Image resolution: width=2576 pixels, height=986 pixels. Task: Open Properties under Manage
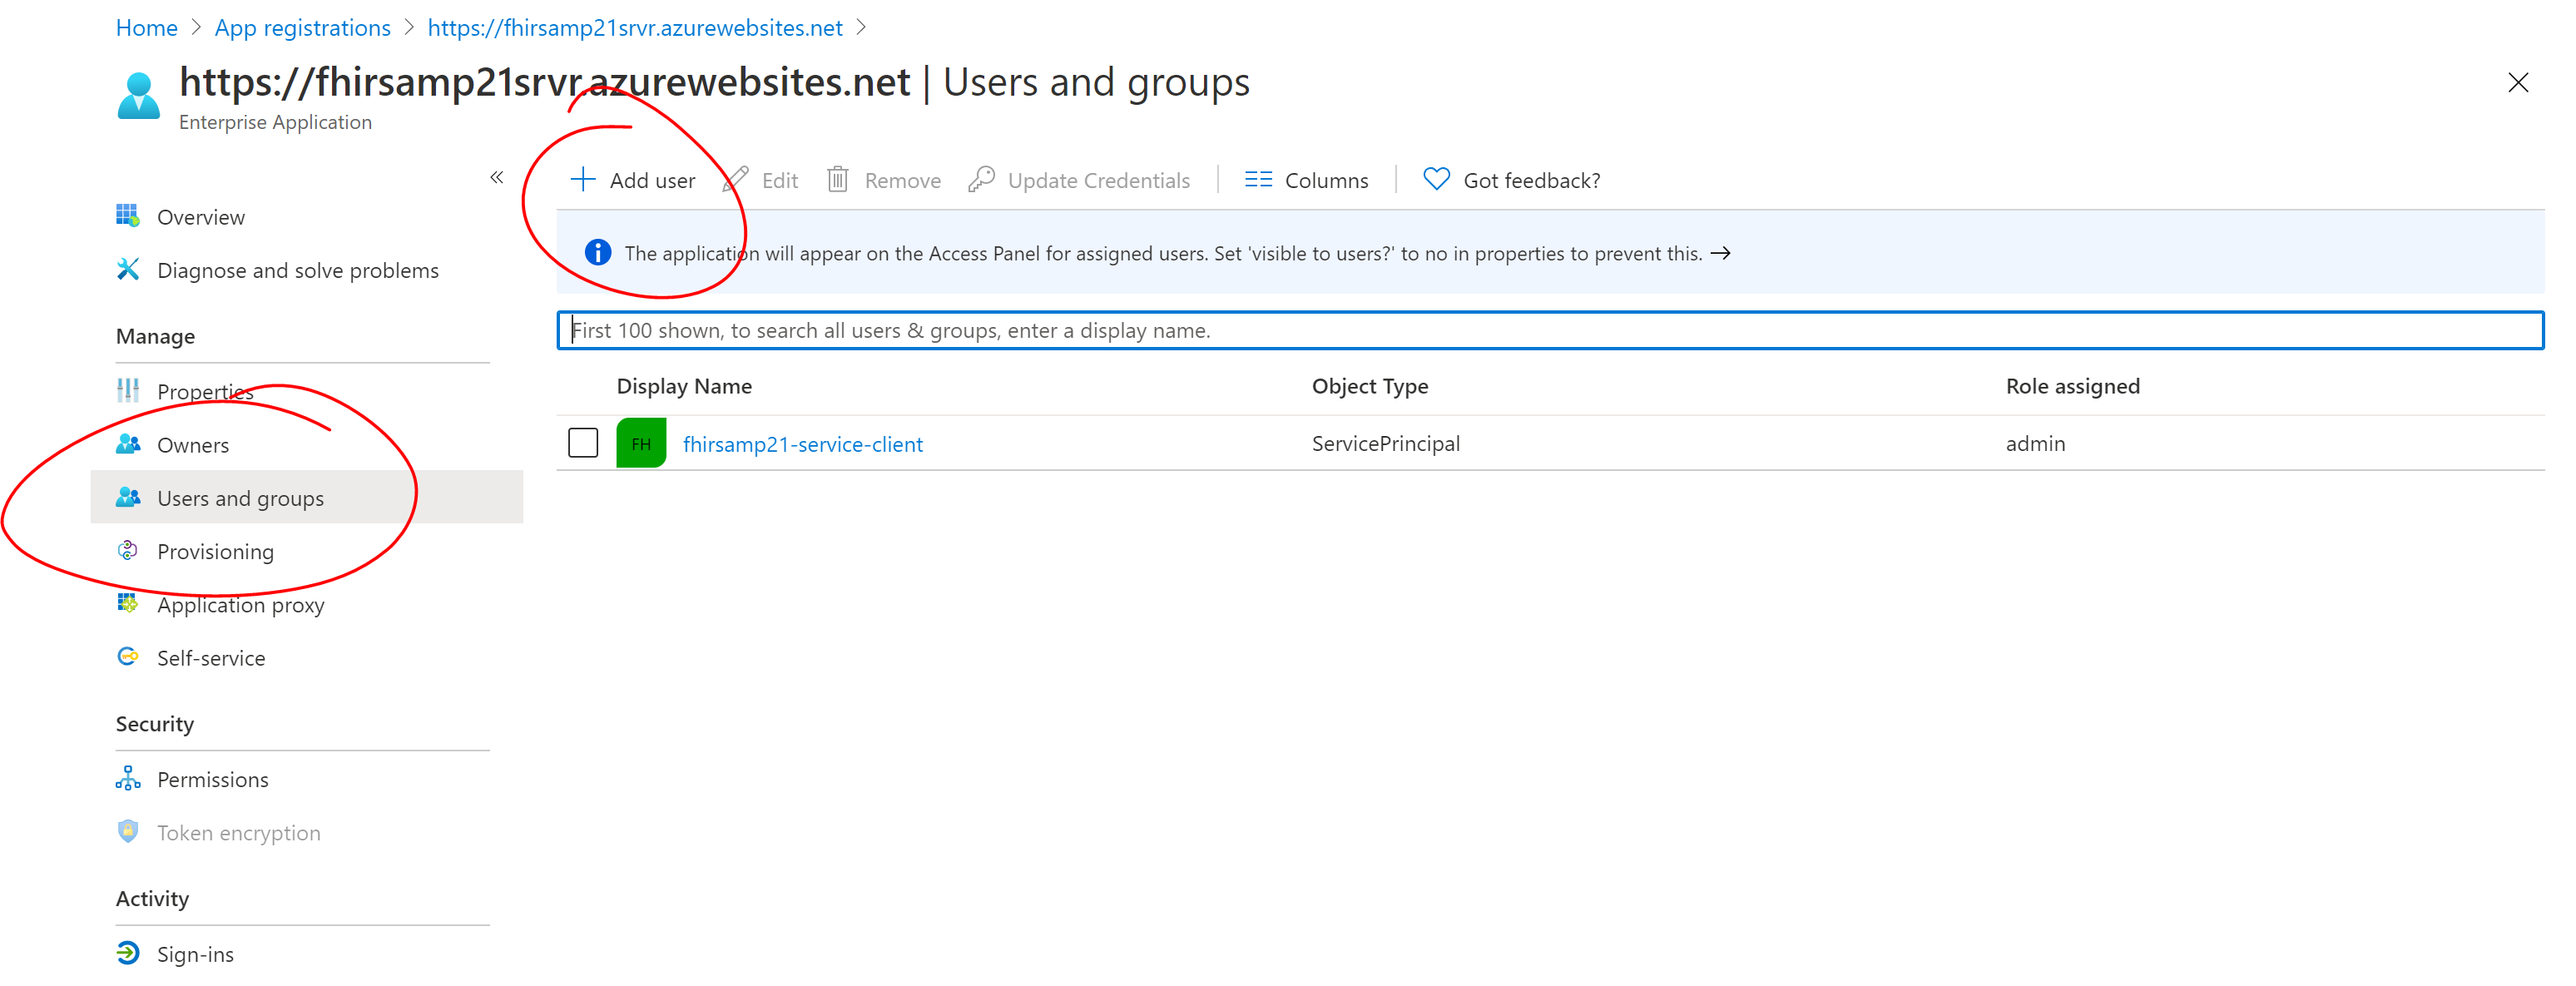pyautogui.click(x=205, y=391)
